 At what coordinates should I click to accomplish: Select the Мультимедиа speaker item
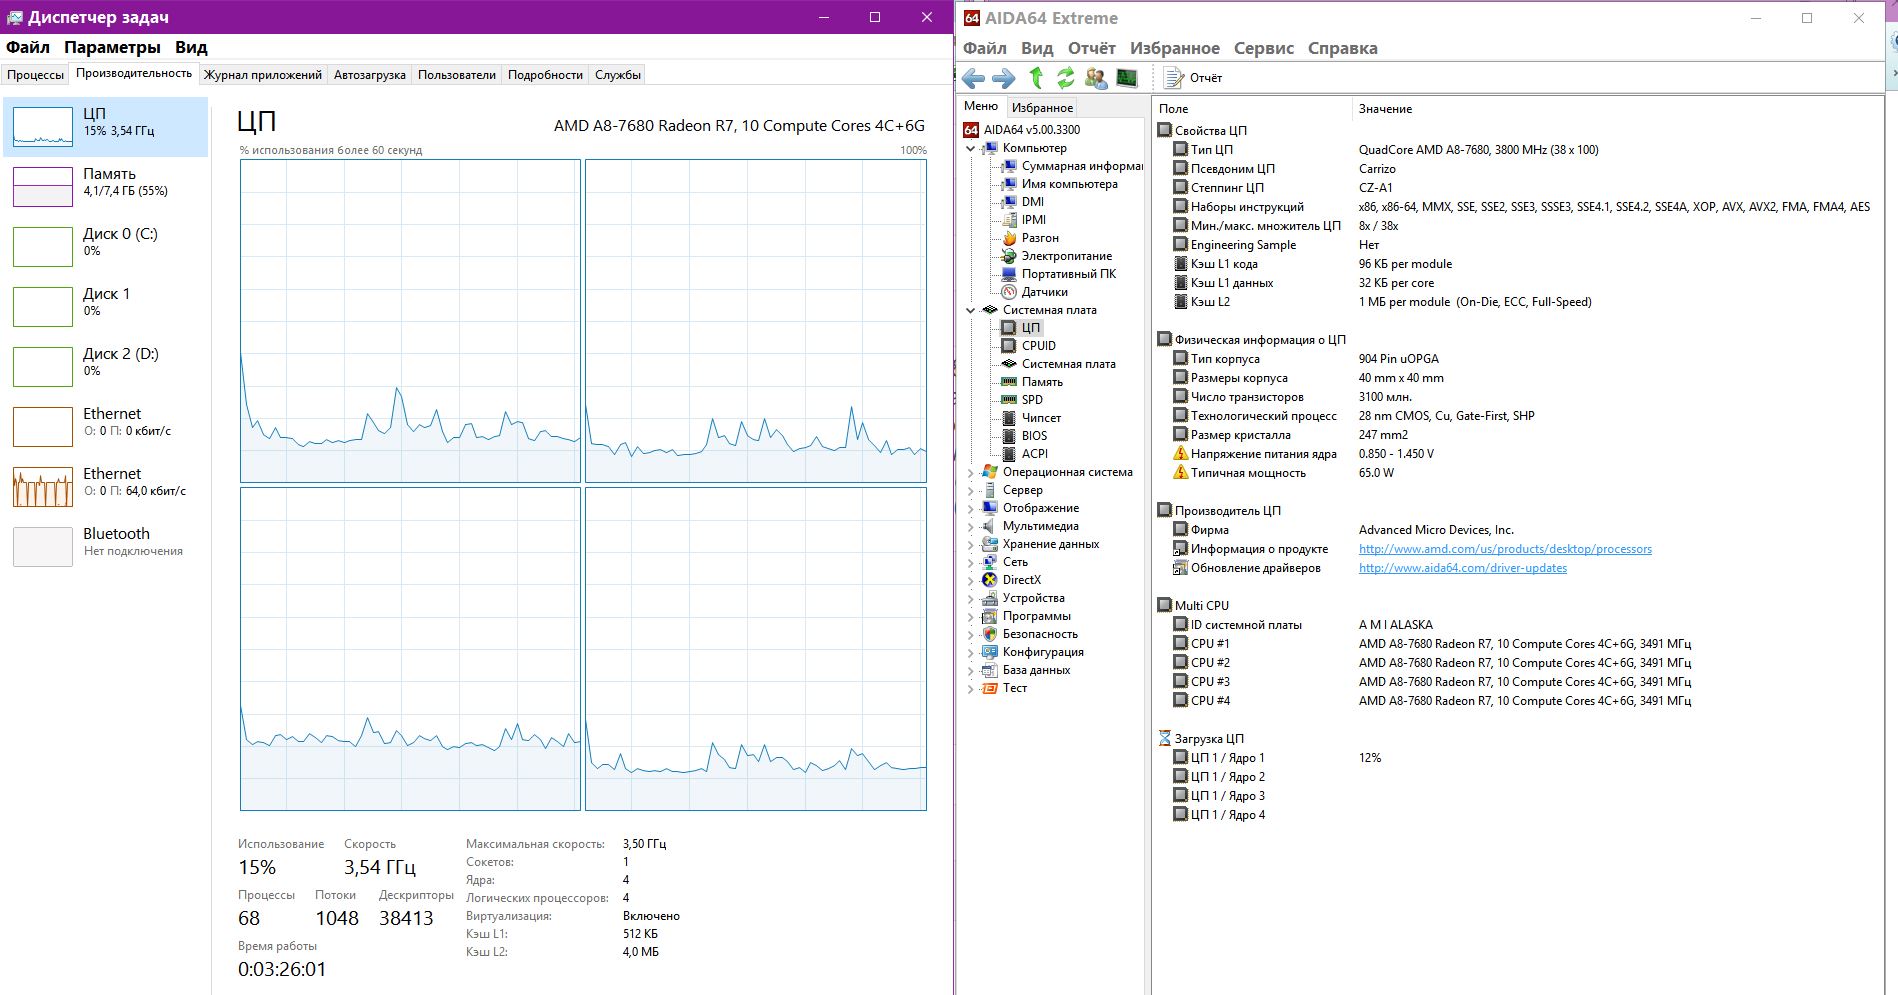[1030, 526]
